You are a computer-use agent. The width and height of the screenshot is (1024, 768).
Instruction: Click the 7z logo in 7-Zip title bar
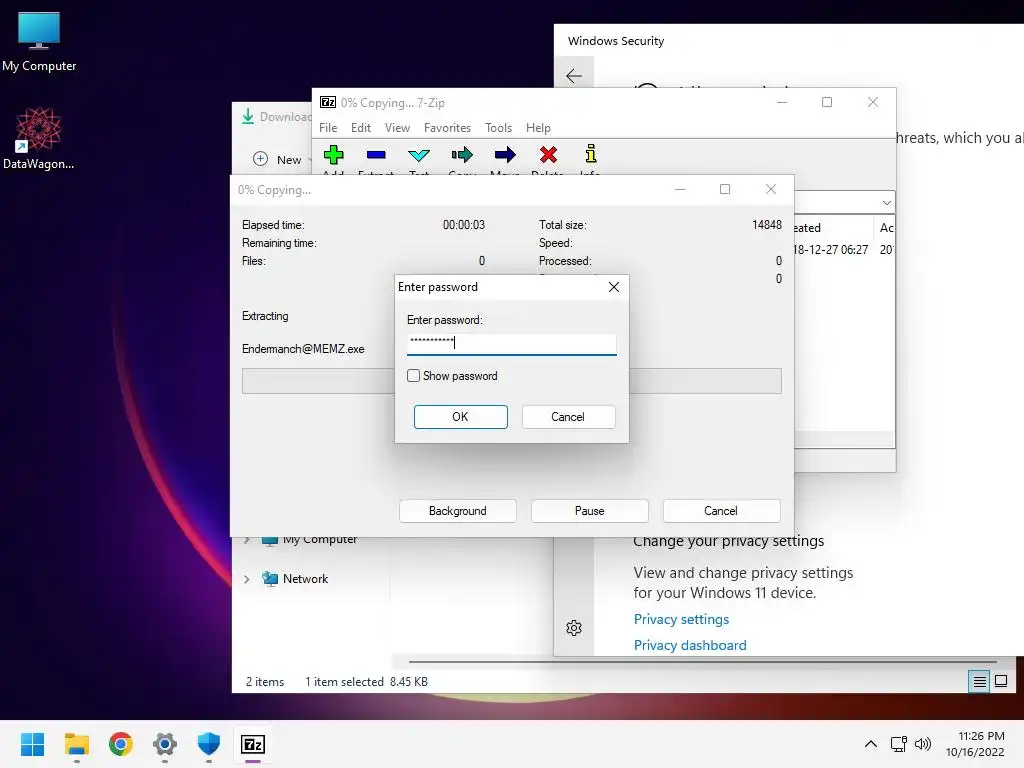tap(328, 102)
